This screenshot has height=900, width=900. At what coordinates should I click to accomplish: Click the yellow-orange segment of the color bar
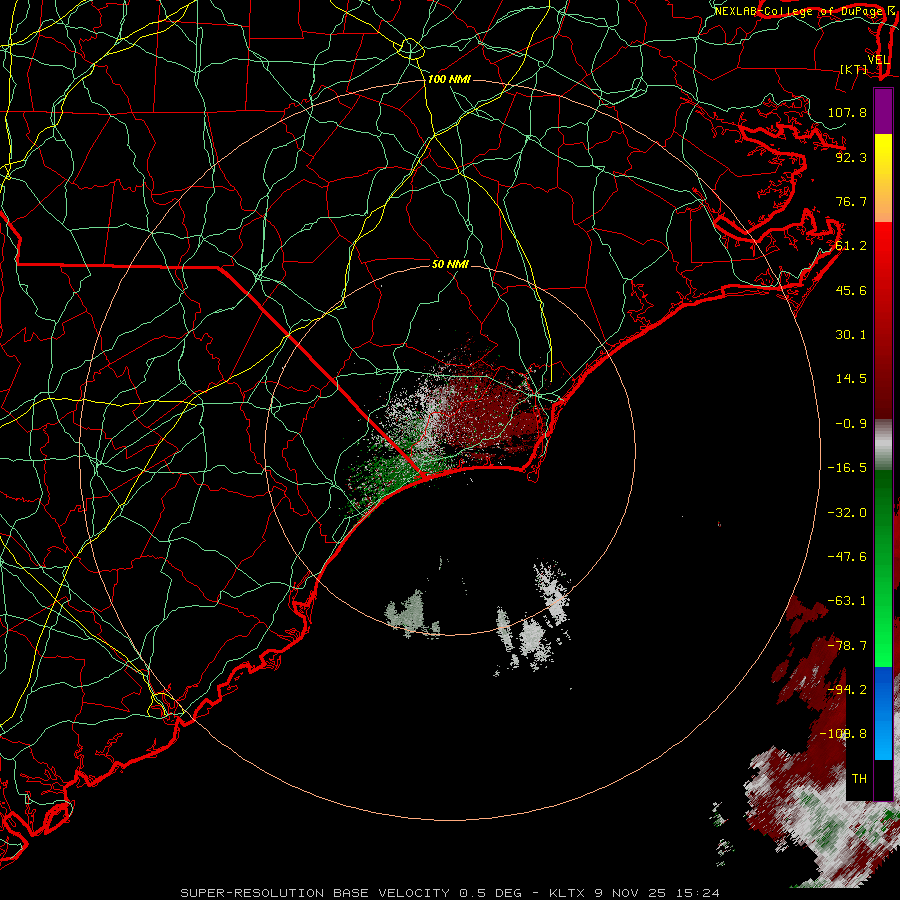pyautogui.click(x=883, y=178)
